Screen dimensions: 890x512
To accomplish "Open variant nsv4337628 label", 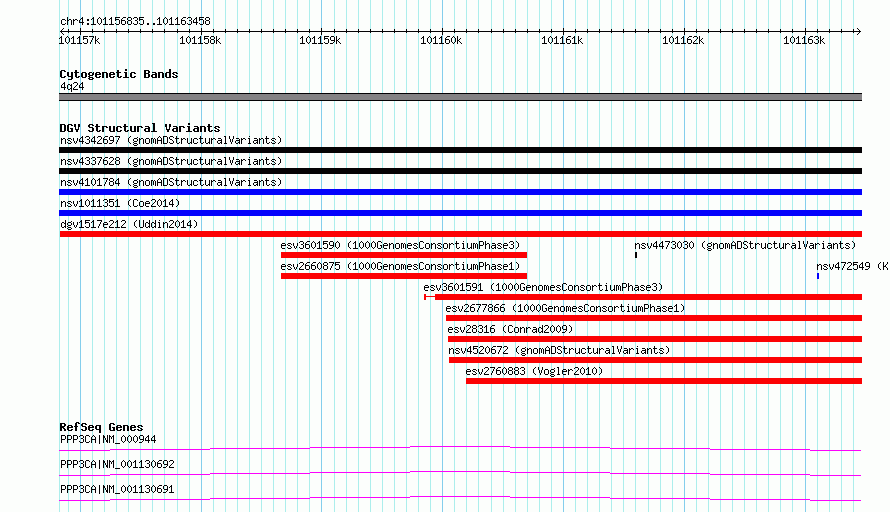I will (x=171, y=161).
